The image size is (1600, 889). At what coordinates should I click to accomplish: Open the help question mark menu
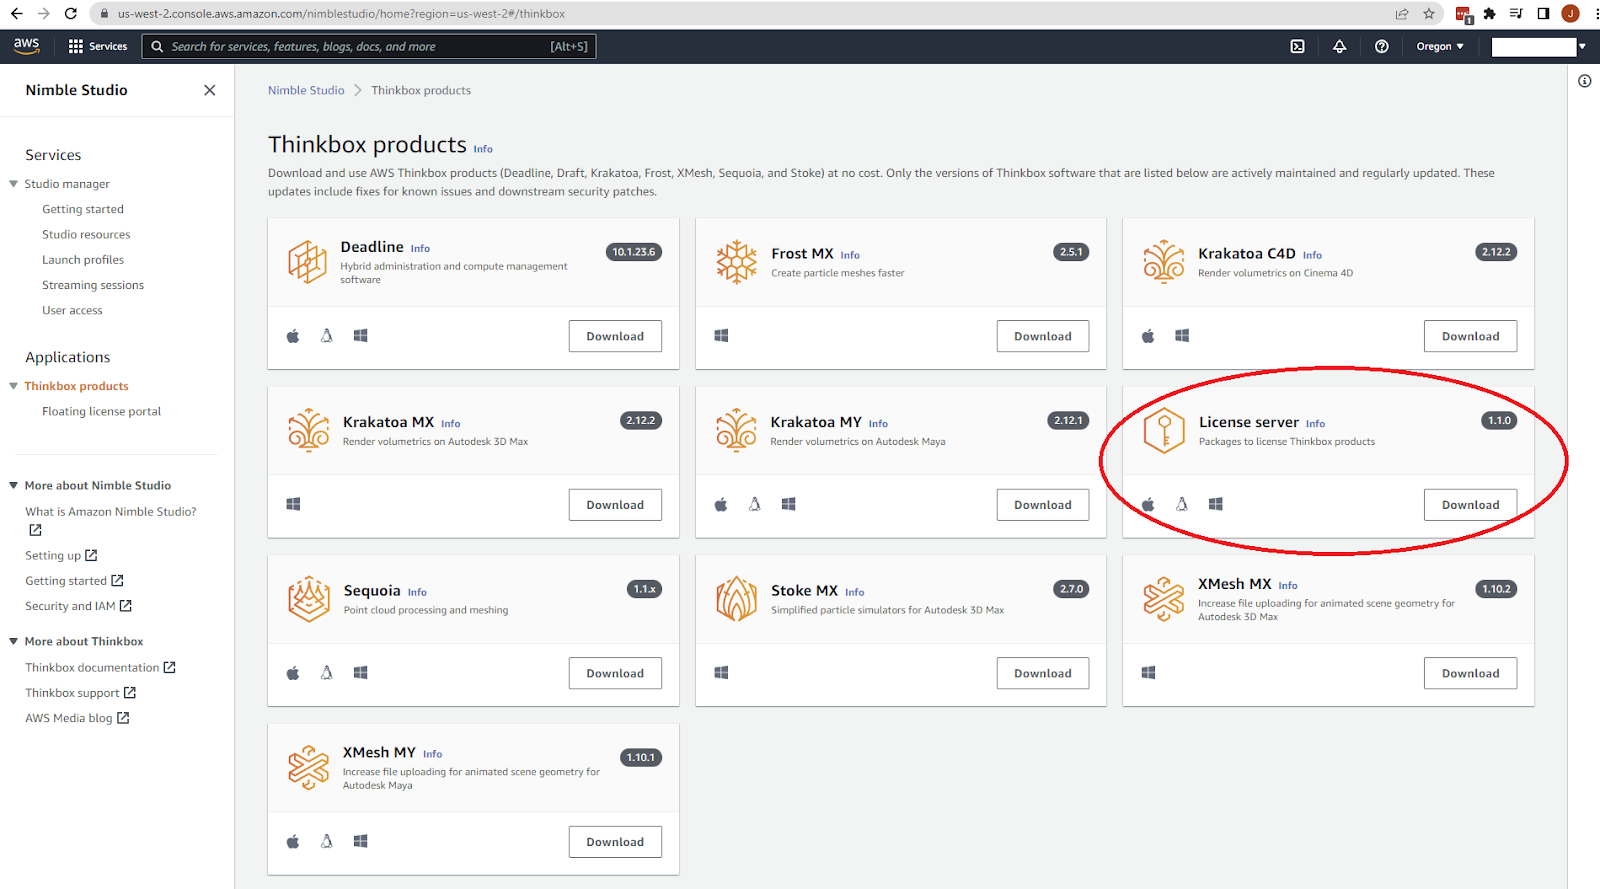1381,46
